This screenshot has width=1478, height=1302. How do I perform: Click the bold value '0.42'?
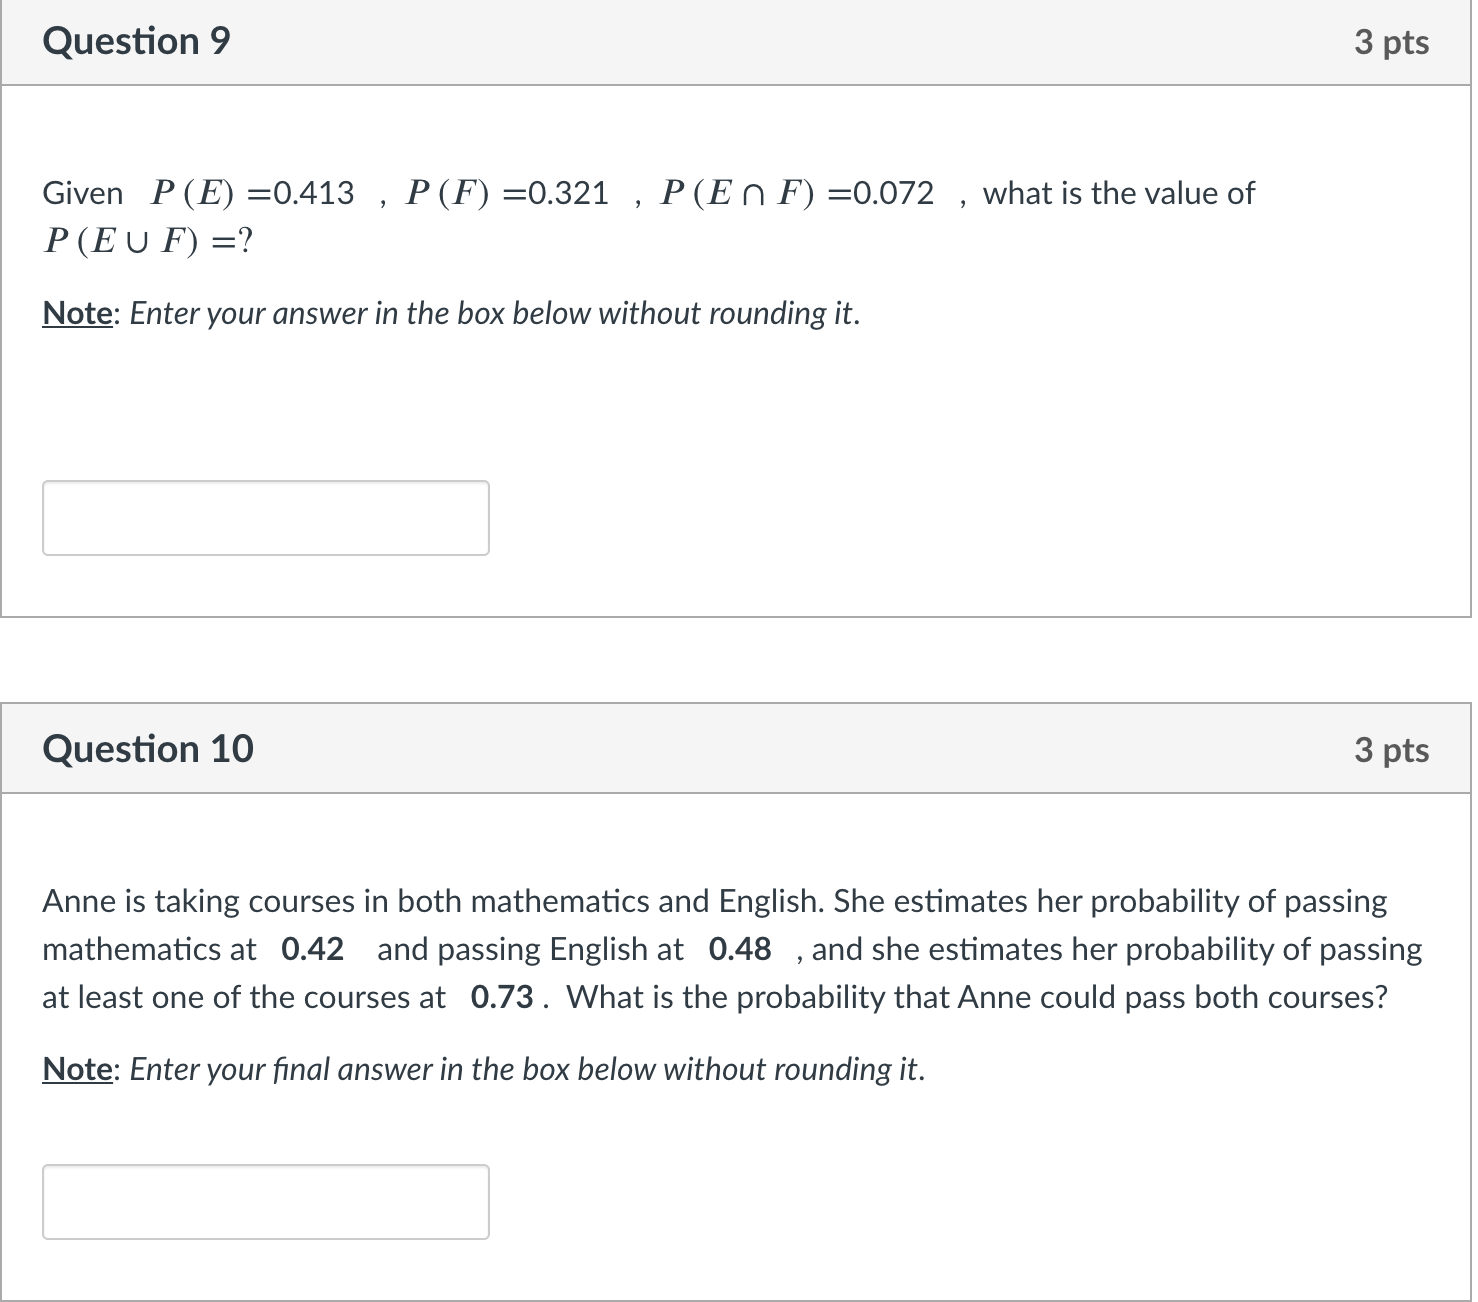click(x=313, y=949)
